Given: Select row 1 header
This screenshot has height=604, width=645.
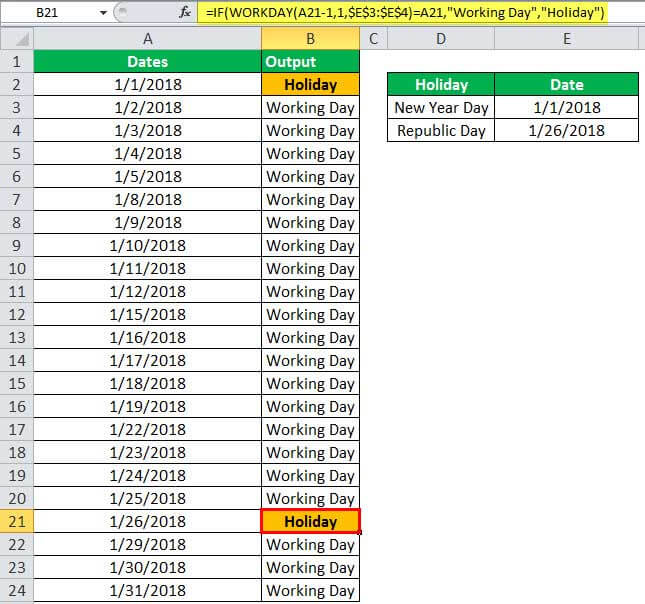Looking at the screenshot, I should pos(16,62).
